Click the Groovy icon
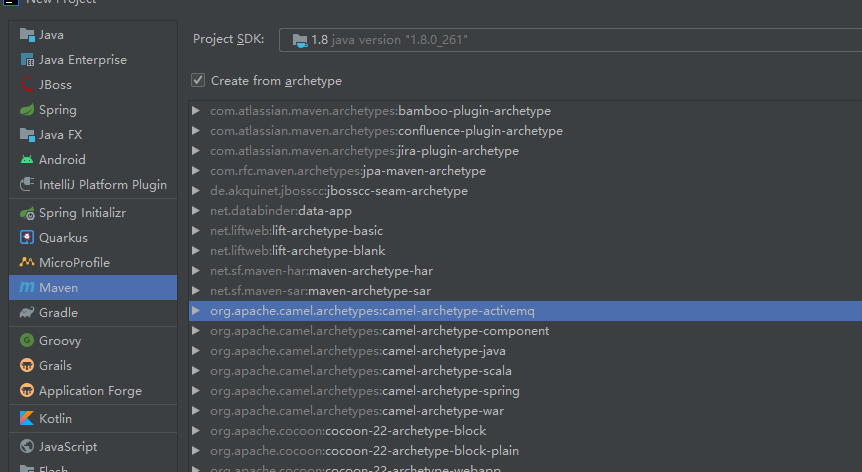The height and width of the screenshot is (472, 862). tap(27, 340)
